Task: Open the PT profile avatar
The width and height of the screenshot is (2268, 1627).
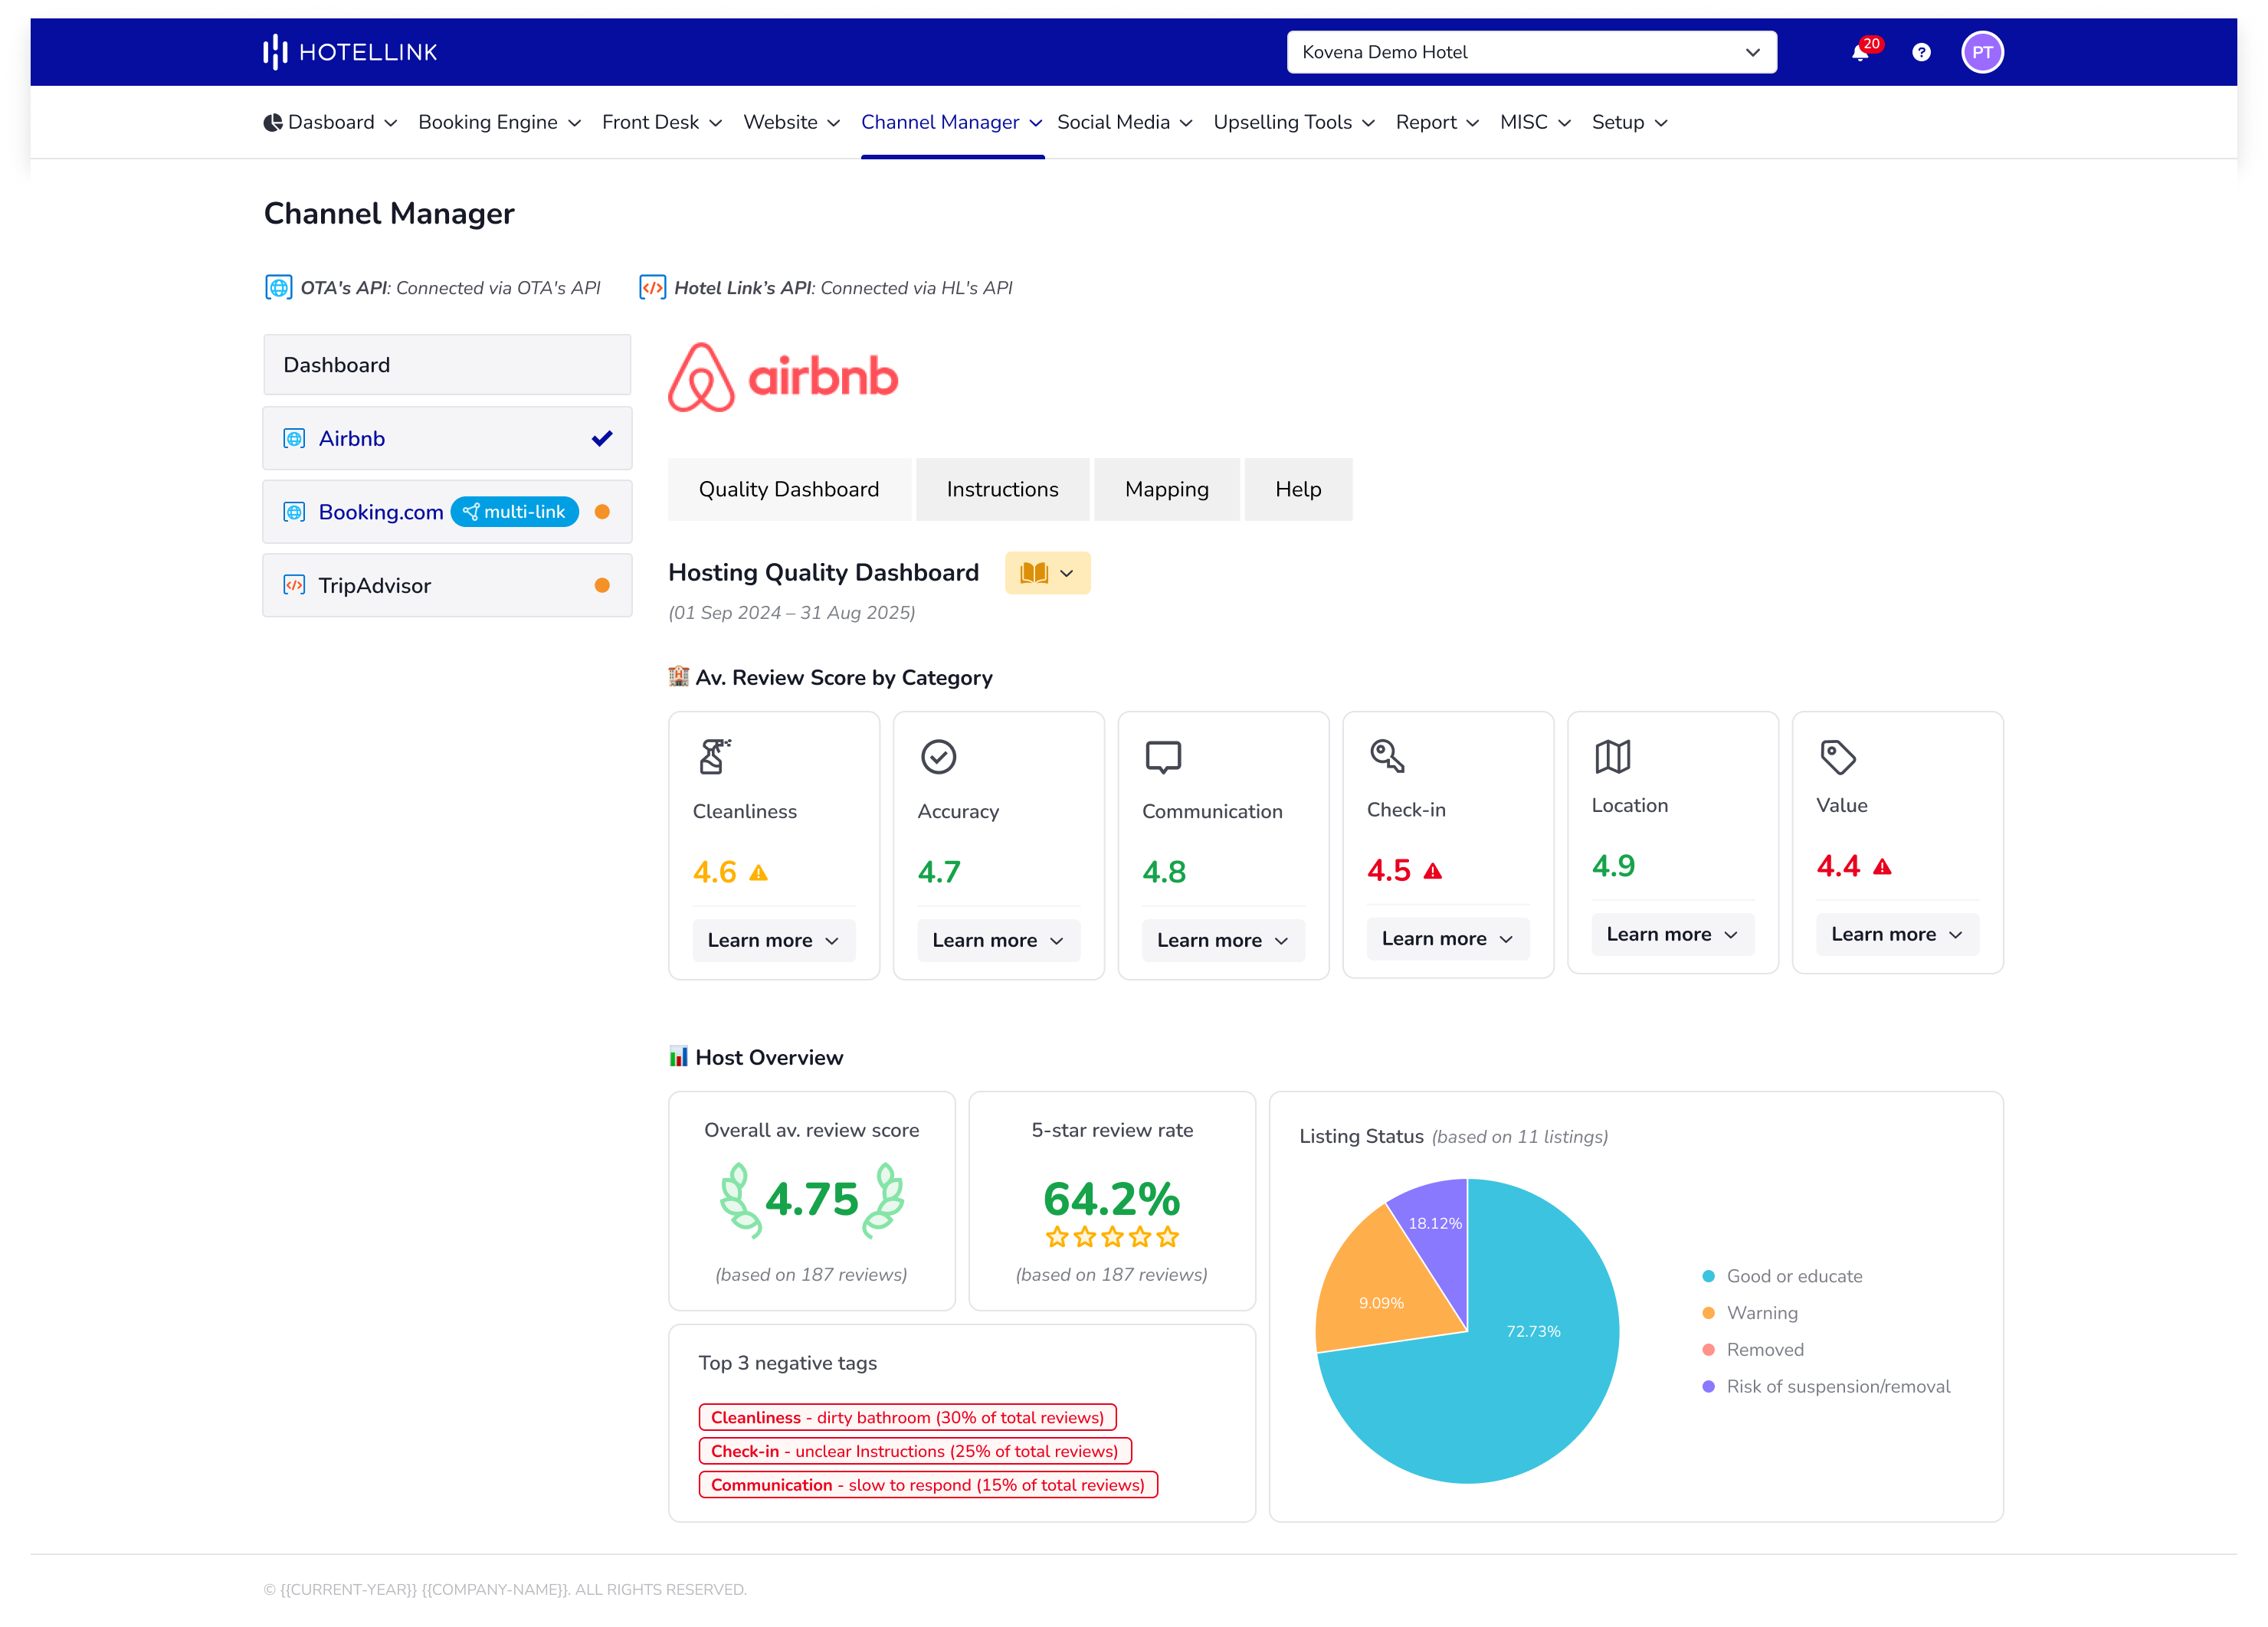Action: pyautogui.click(x=1983, y=52)
